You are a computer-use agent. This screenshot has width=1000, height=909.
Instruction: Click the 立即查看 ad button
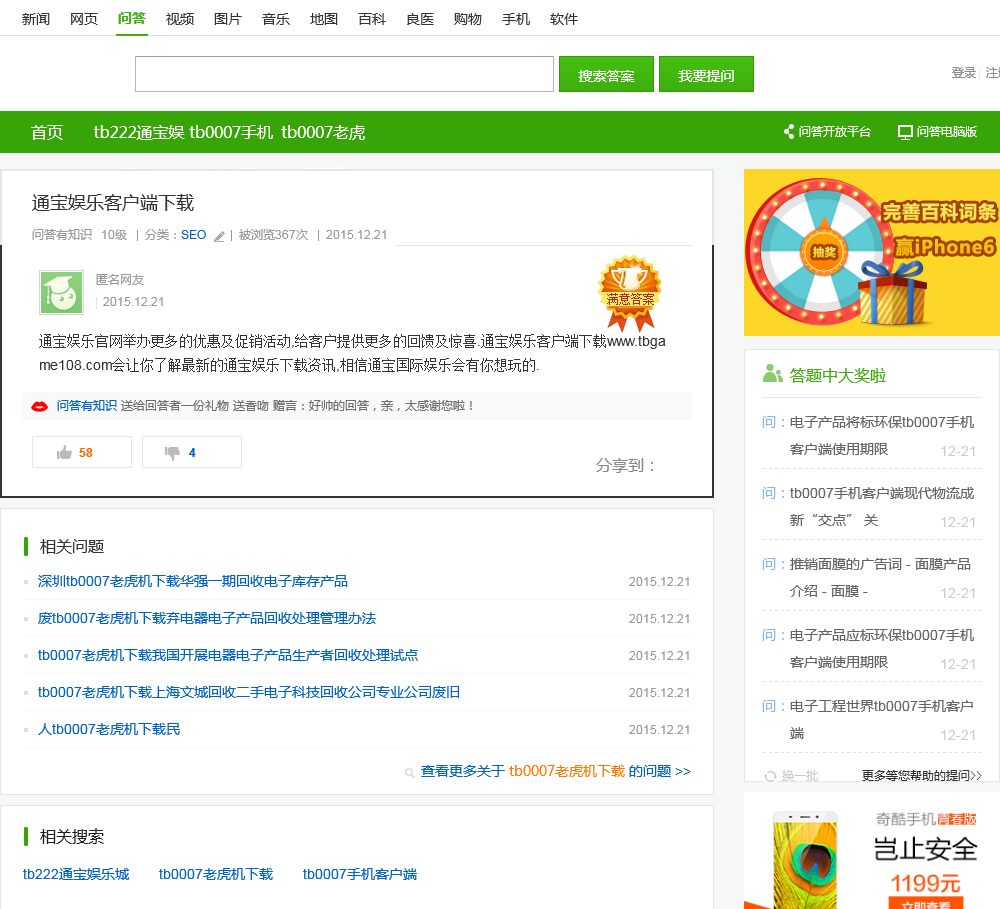tap(925, 904)
